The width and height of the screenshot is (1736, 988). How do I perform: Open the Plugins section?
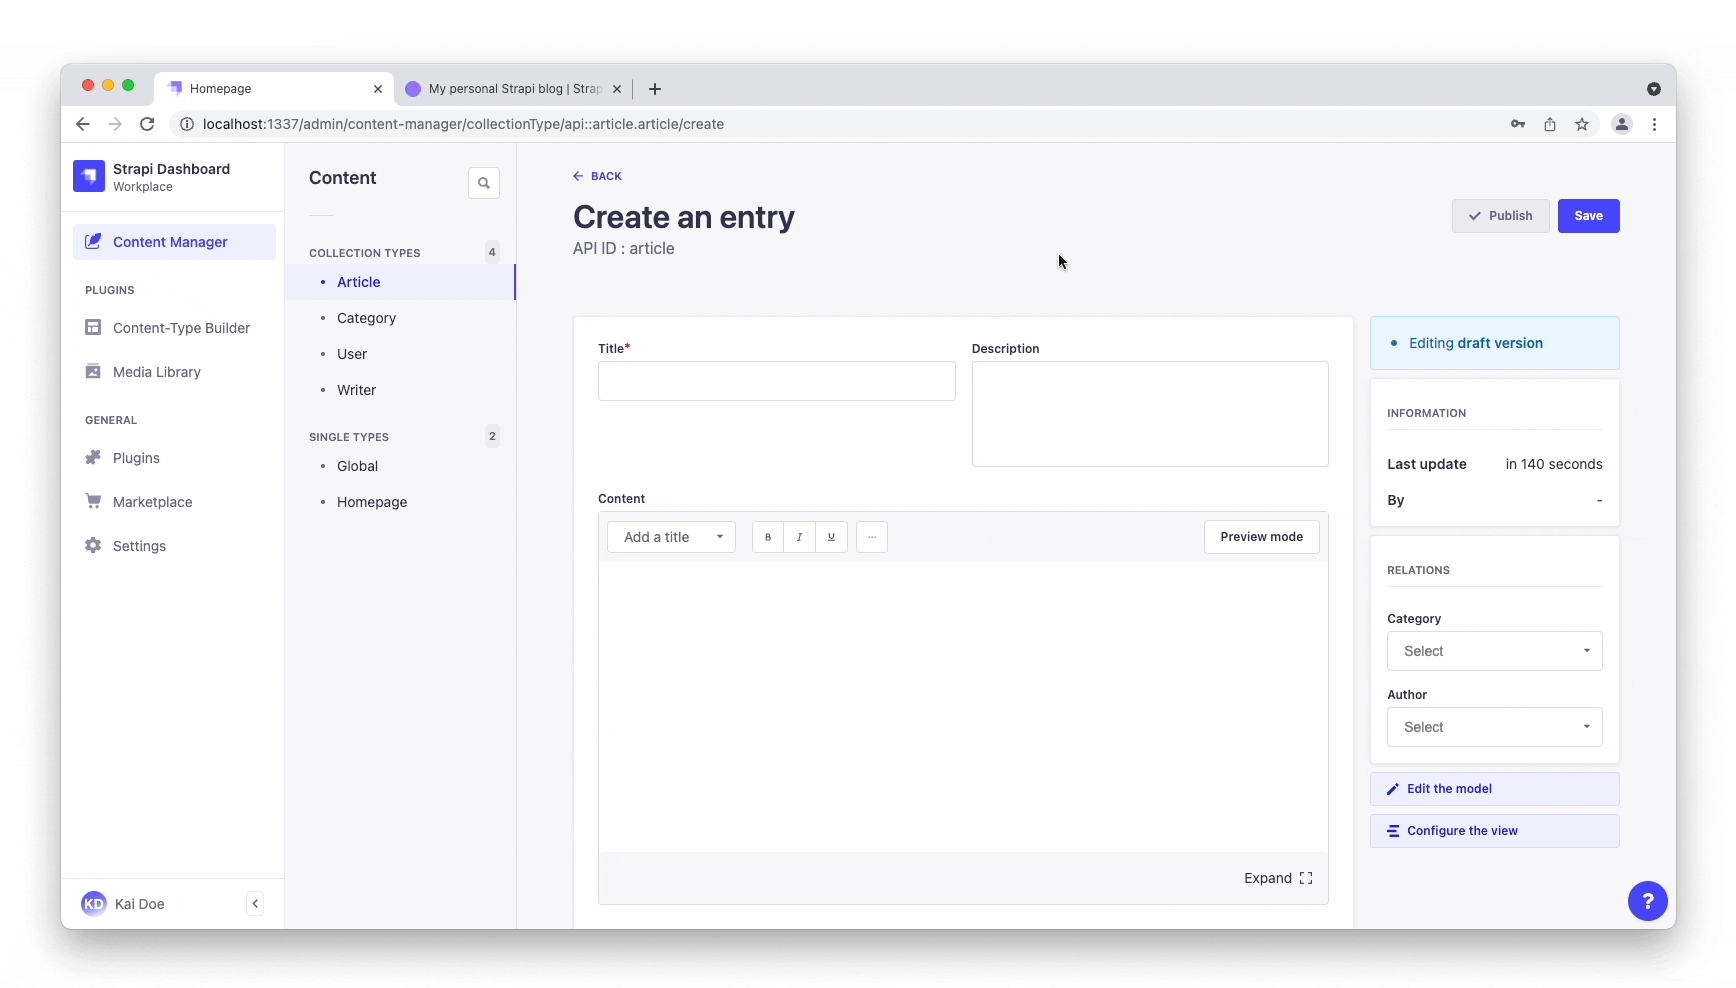(x=134, y=457)
